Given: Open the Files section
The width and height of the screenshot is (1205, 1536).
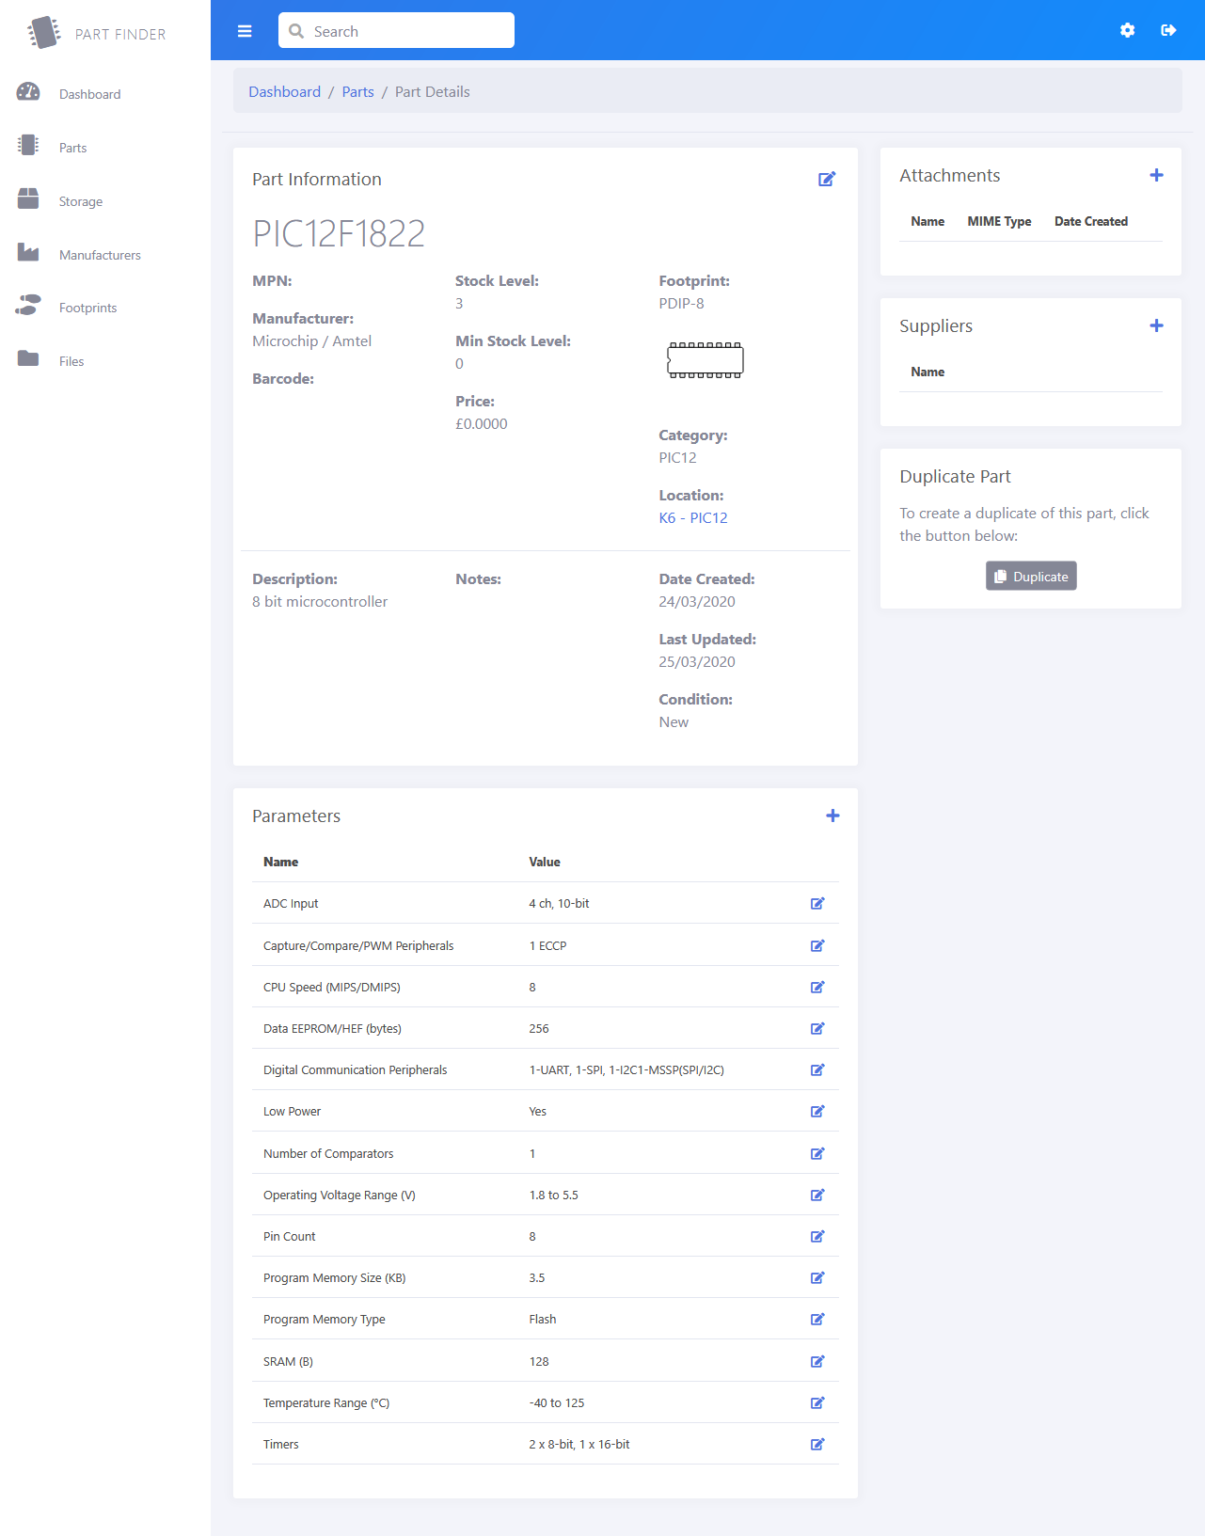Looking at the screenshot, I should point(71,361).
